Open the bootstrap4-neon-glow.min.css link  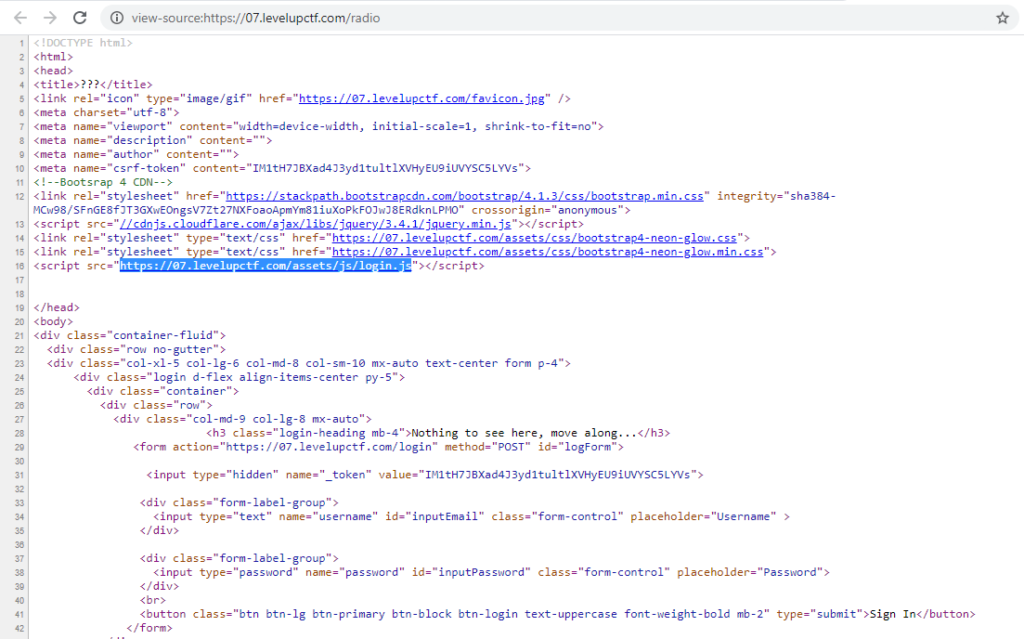[x=547, y=252]
